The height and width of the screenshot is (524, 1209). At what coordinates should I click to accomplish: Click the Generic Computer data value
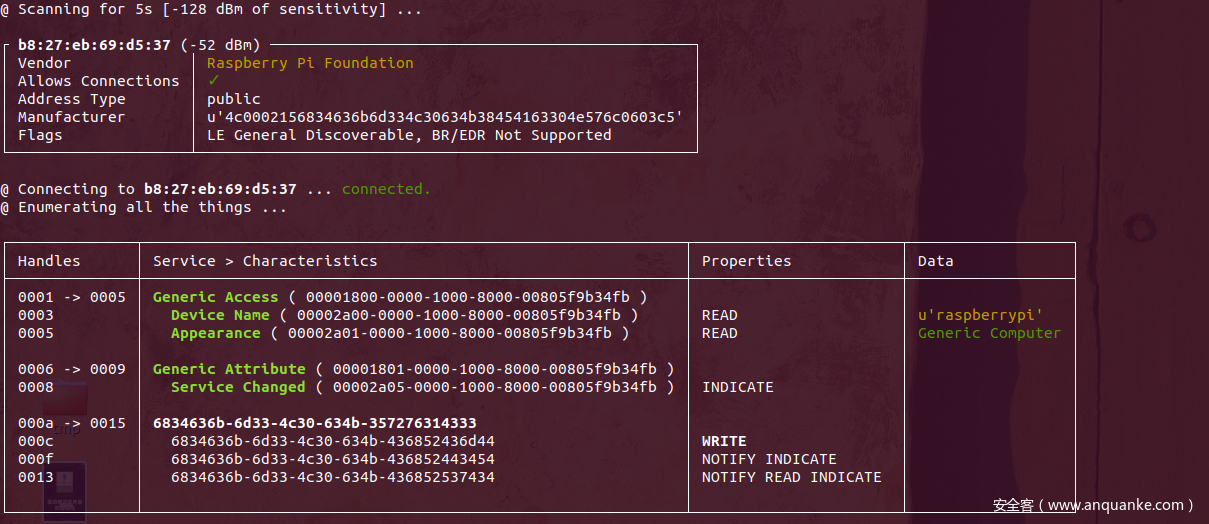[x=989, y=333]
